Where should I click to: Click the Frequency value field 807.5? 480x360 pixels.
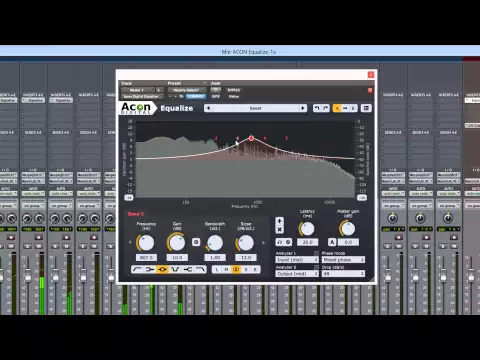[146, 257]
